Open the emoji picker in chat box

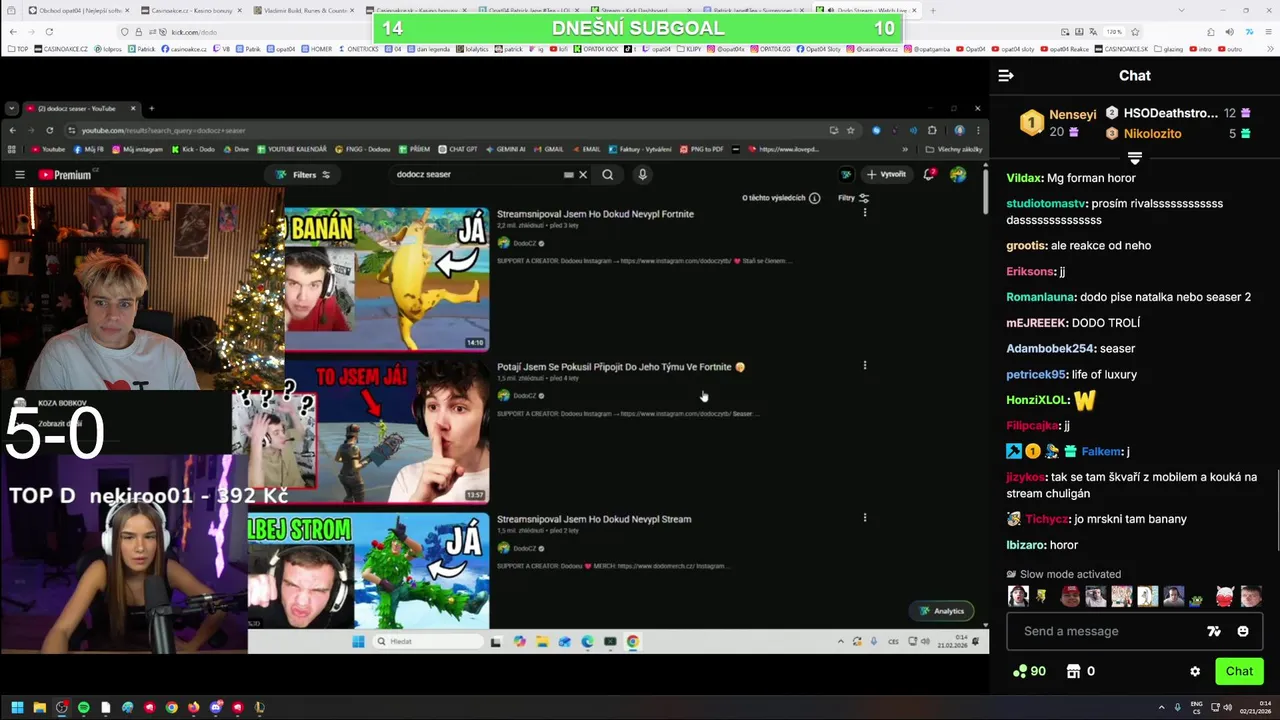coord(1243,631)
